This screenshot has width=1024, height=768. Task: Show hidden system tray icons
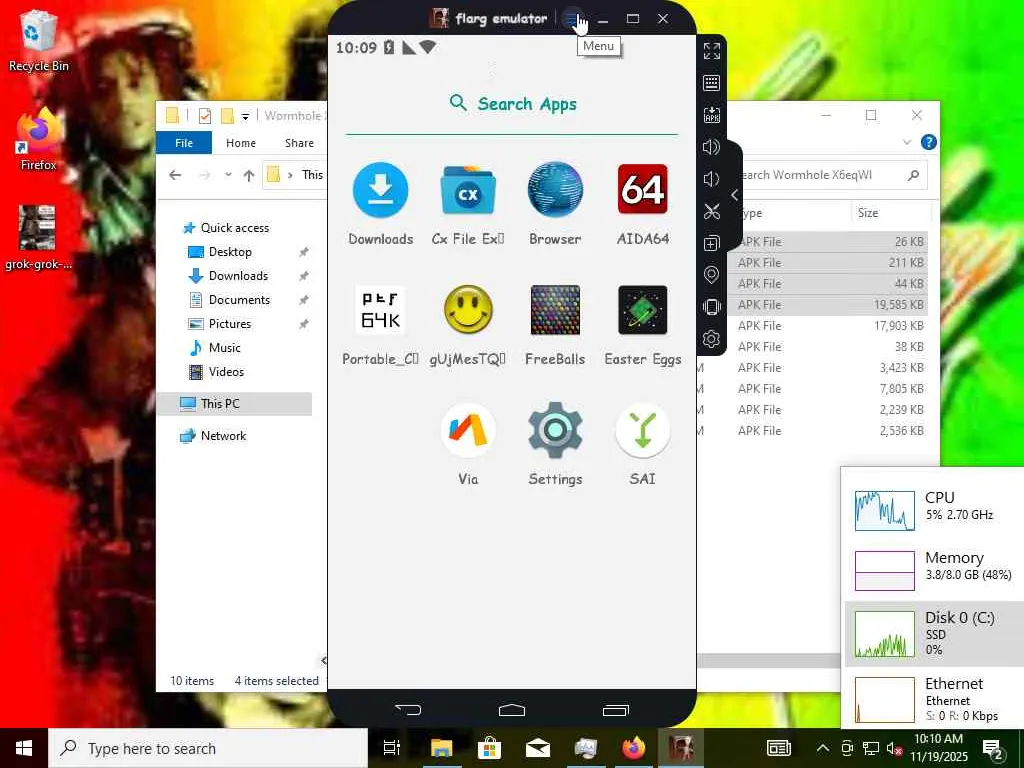click(823, 748)
